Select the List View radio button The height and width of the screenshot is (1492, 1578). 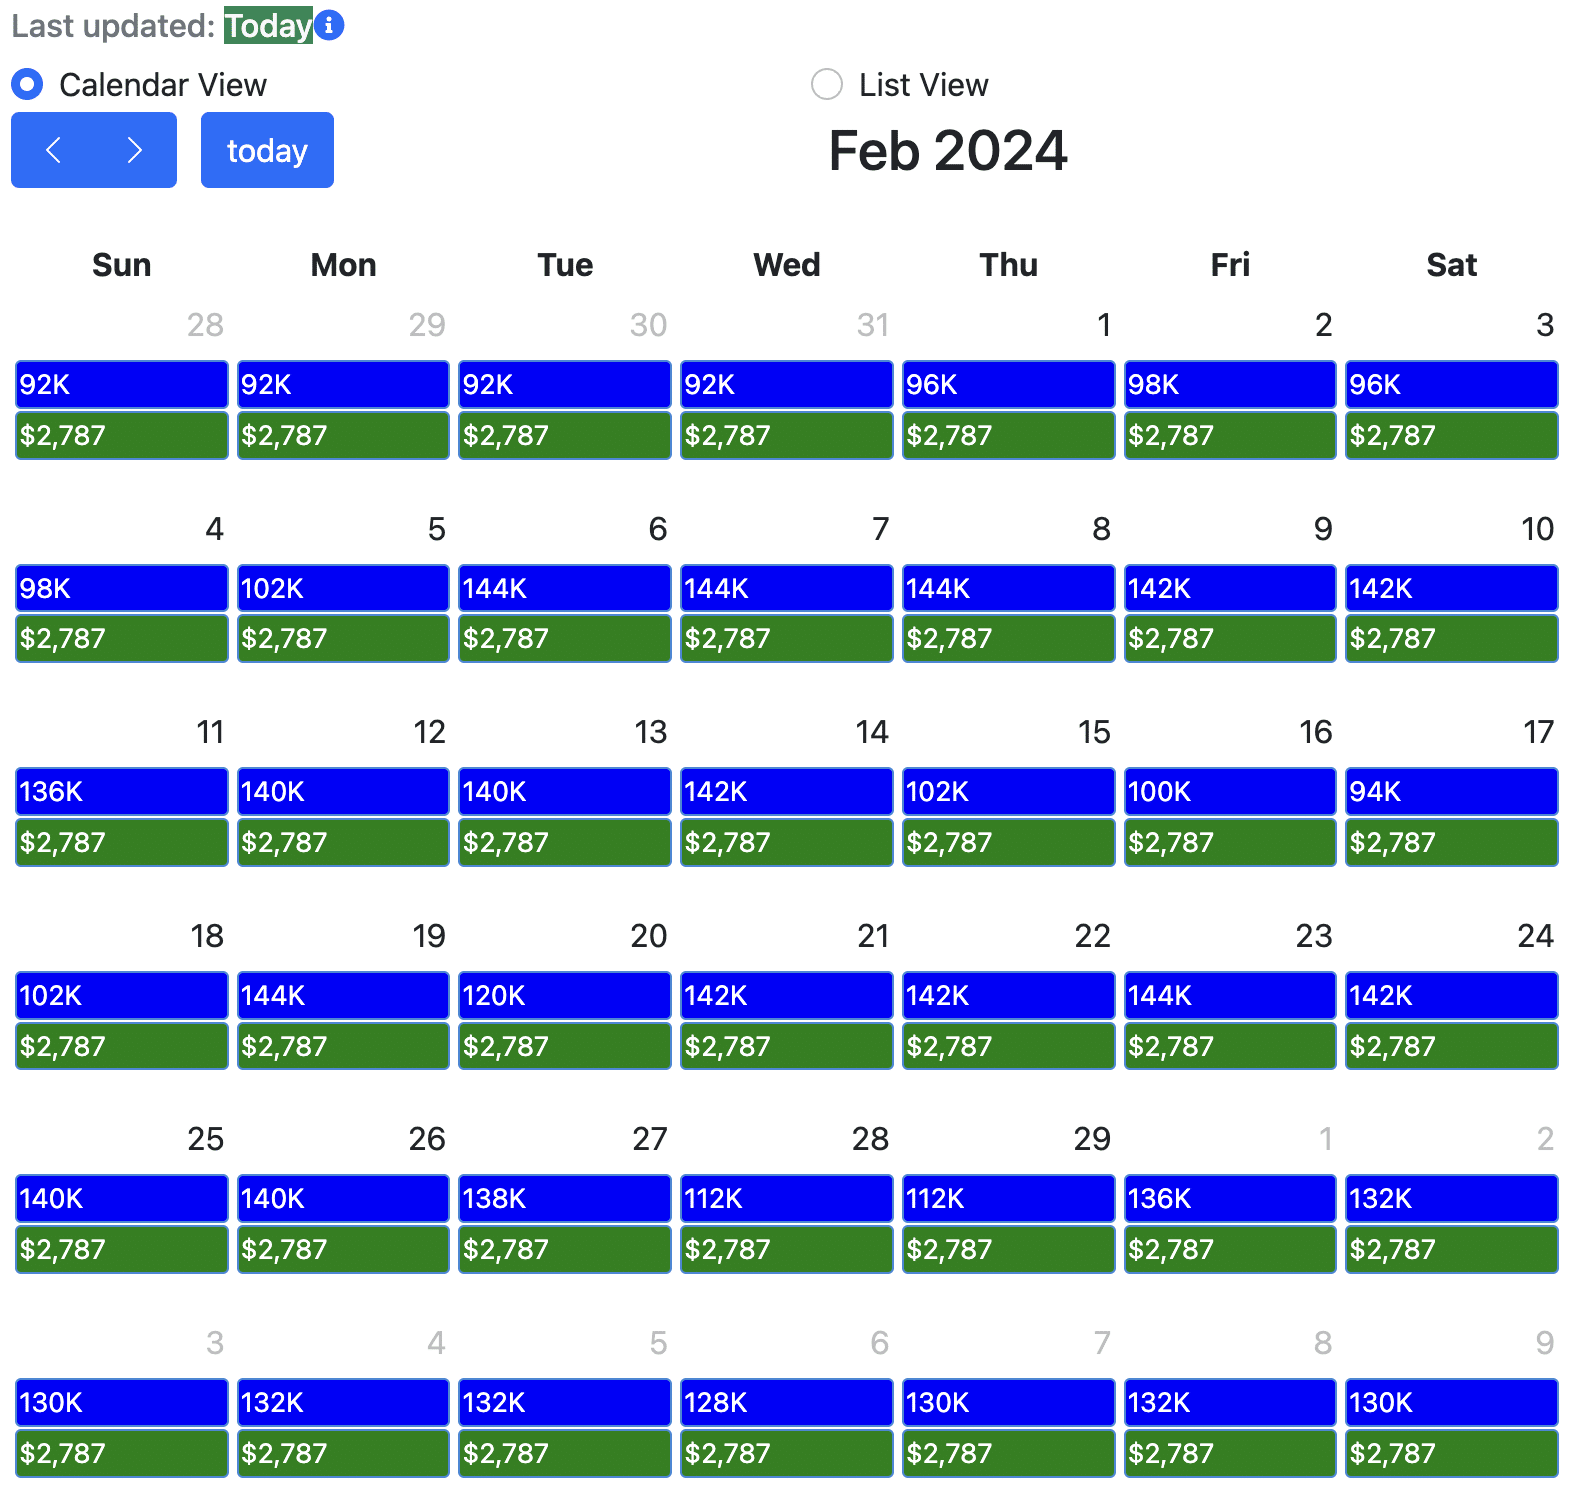827,85
